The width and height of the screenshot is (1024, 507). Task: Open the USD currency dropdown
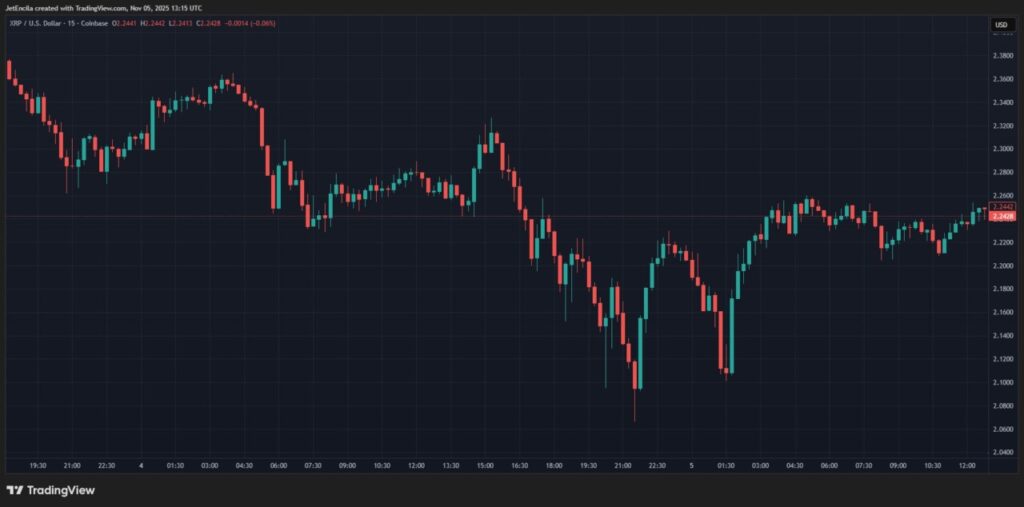tap(1000, 24)
